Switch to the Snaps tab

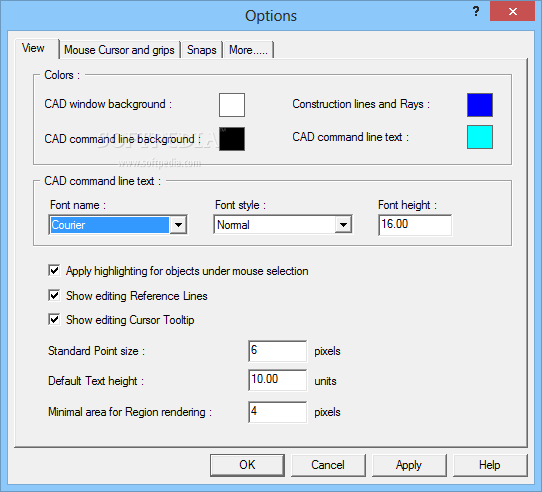tap(202, 50)
